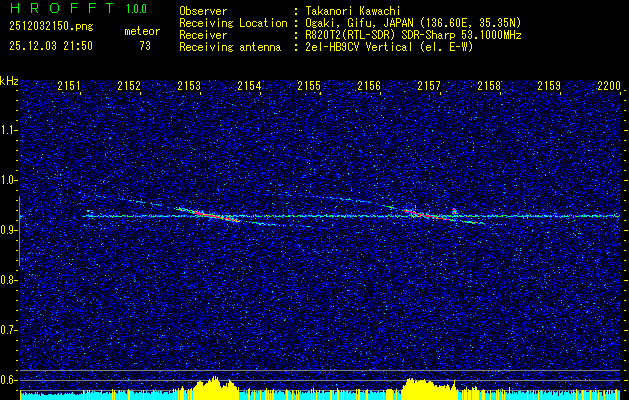
Task: Click the red echo streak before 2157
Action: pos(427,214)
